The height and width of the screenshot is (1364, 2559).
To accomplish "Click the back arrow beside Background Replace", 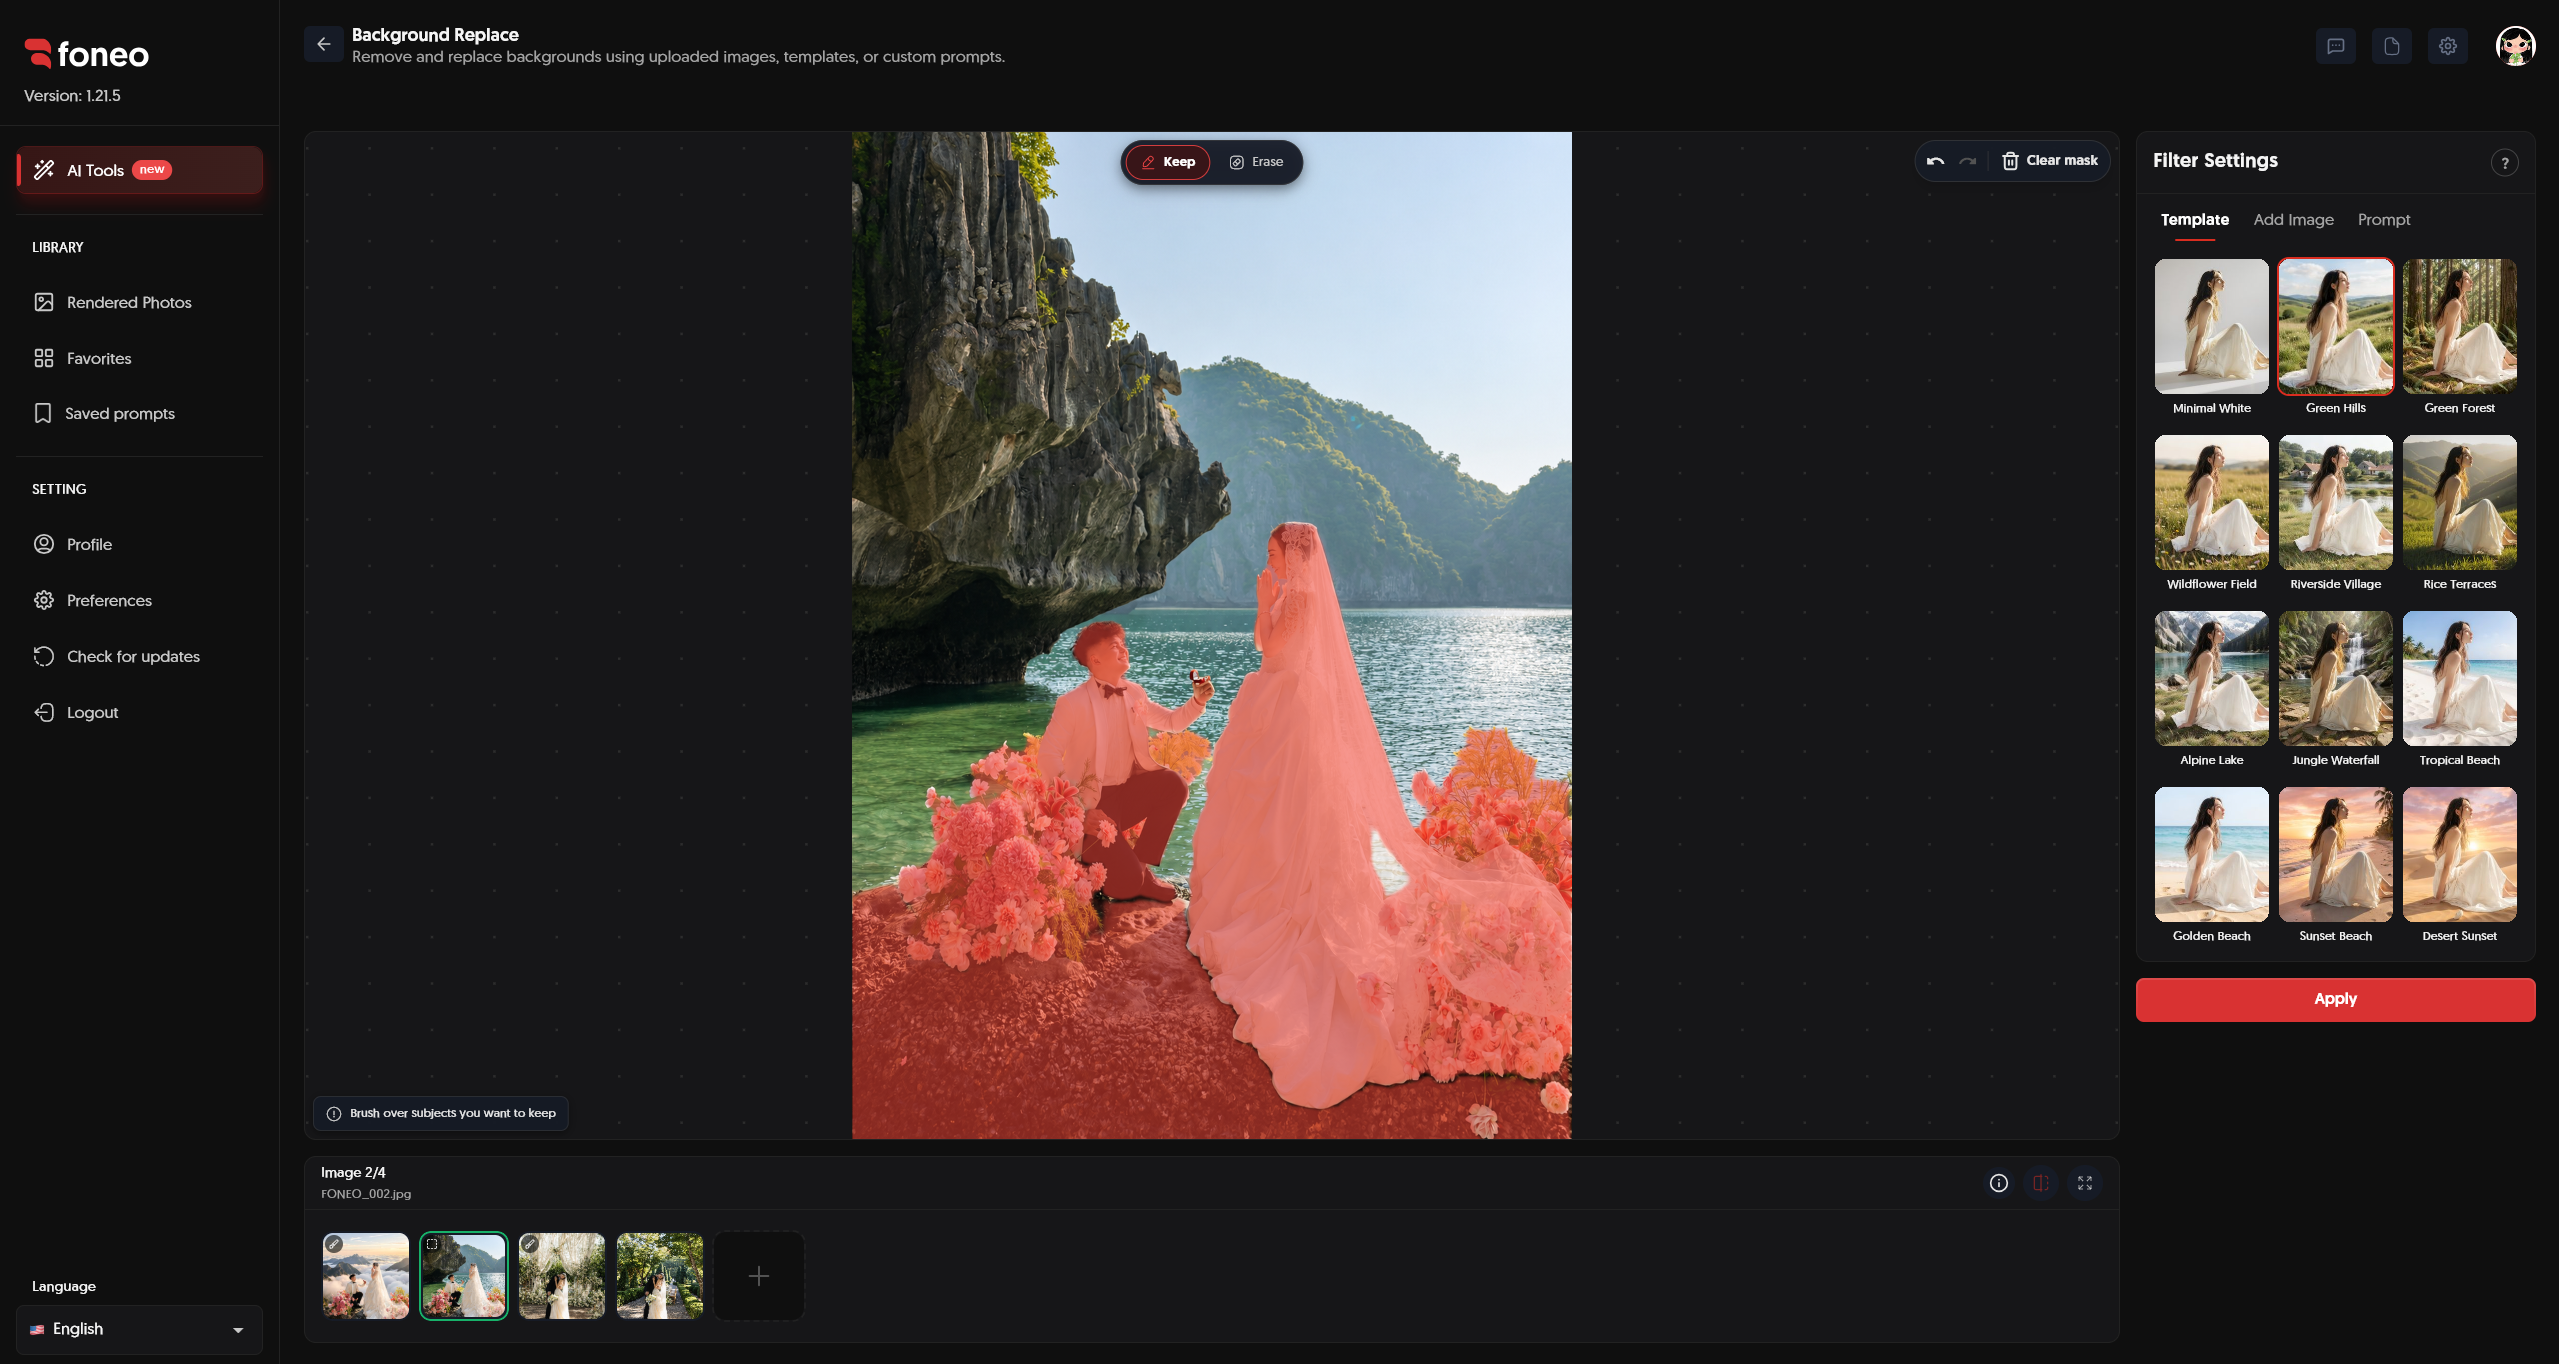I will (324, 44).
